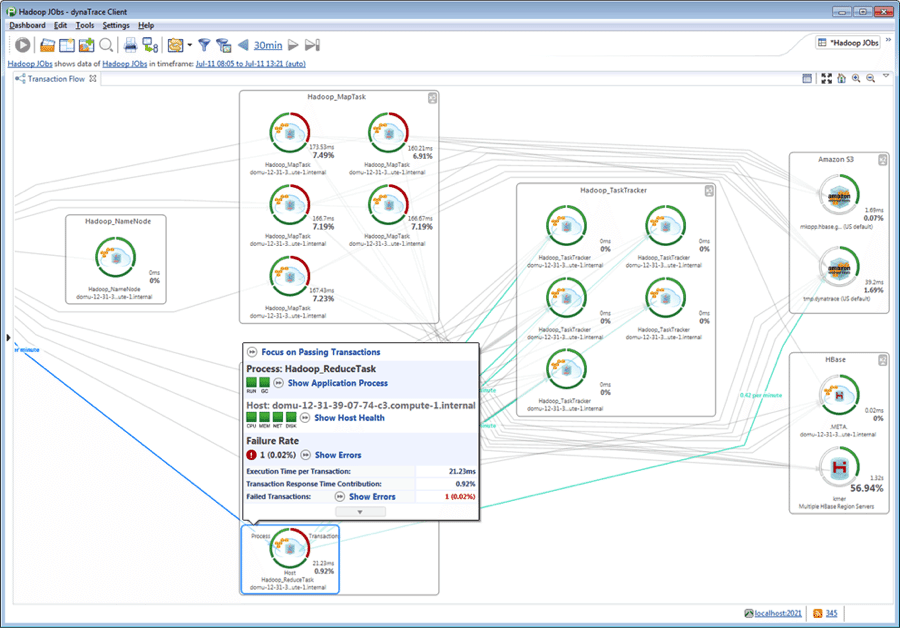Click the '21.23ms' Execution Time per Transaction value
Viewport: 900px width, 628px height.
(x=462, y=471)
